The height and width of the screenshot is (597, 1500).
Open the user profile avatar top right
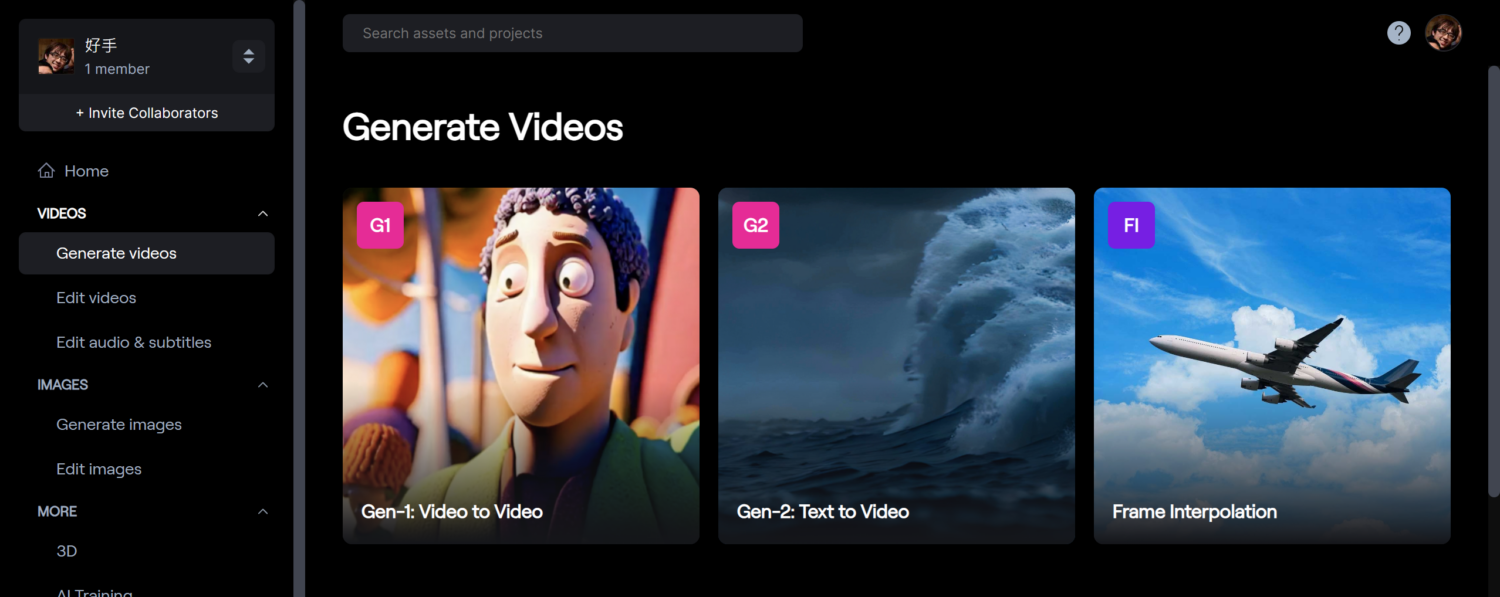1443,33
